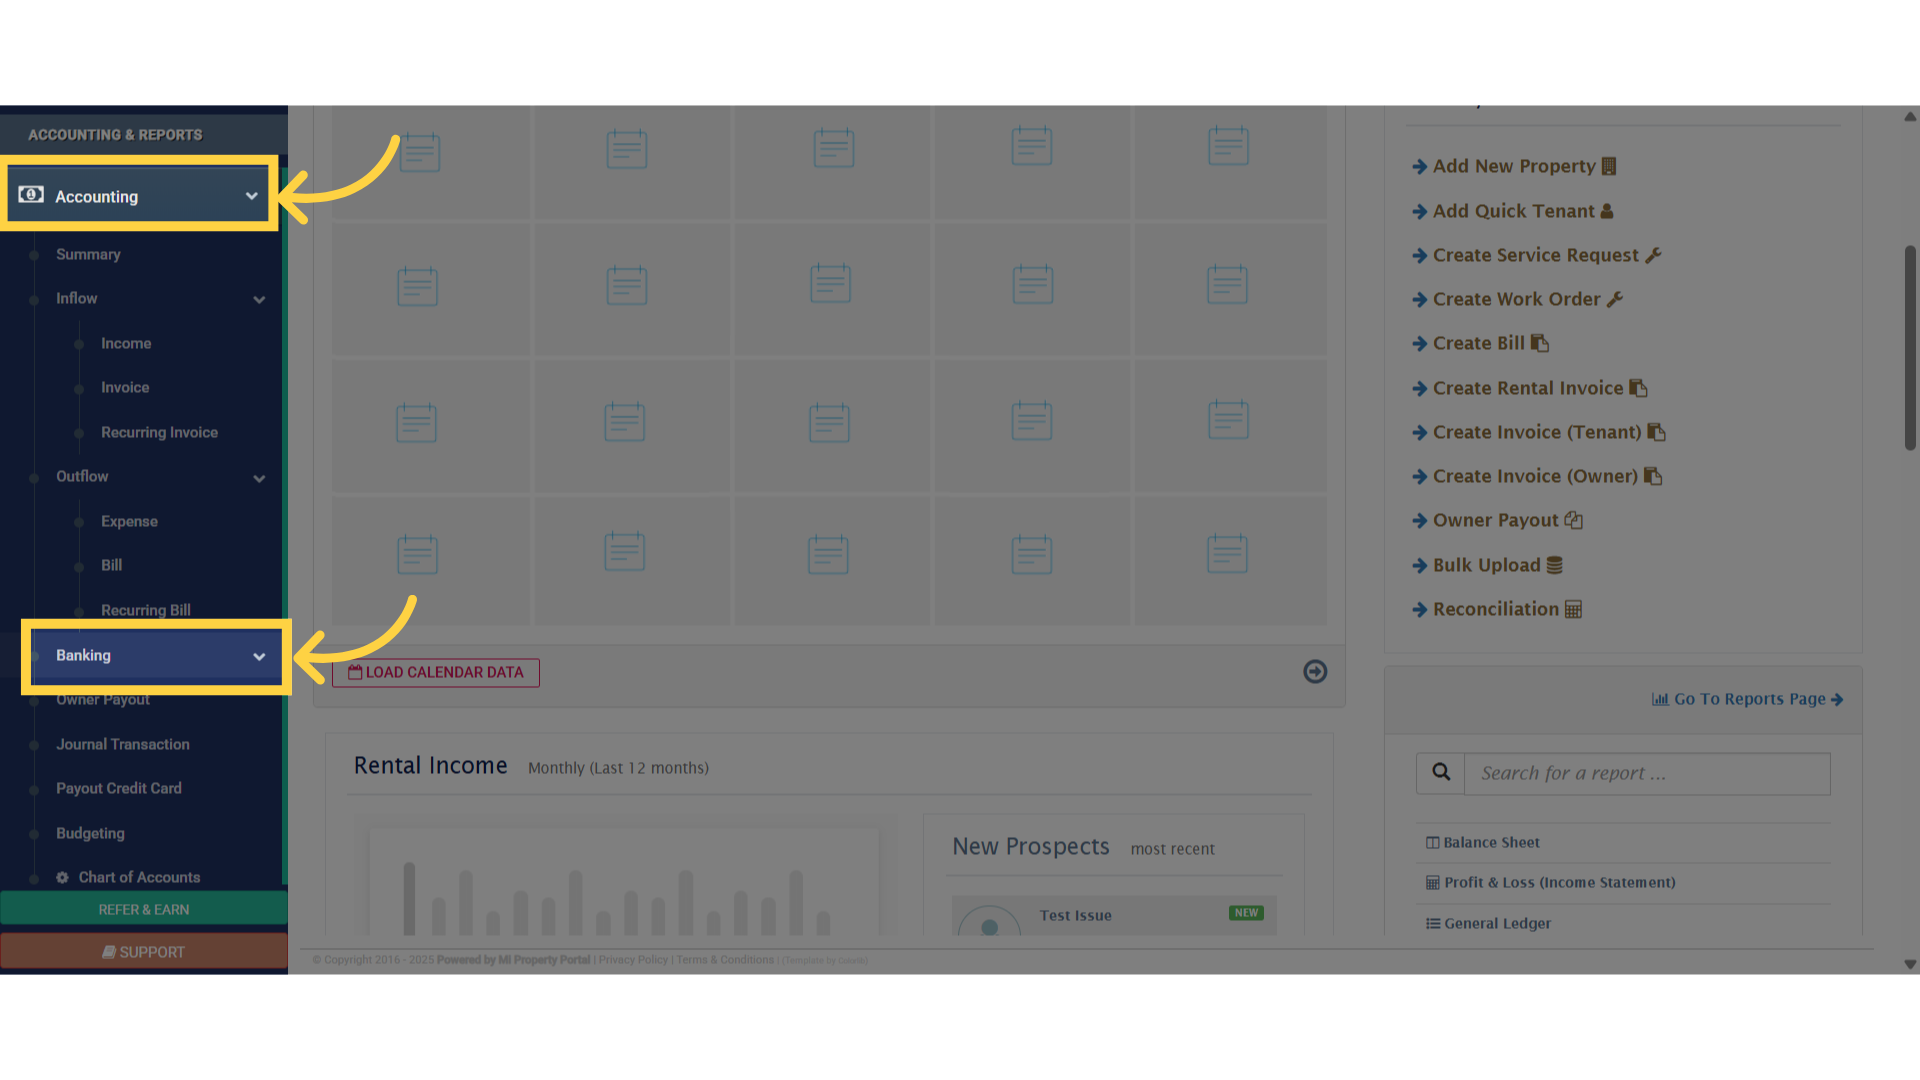The height and width of the screenshot is (1080, 1920).
Task: Click the wrench icon beside Create Work Order
Action: click(1615, 299)
